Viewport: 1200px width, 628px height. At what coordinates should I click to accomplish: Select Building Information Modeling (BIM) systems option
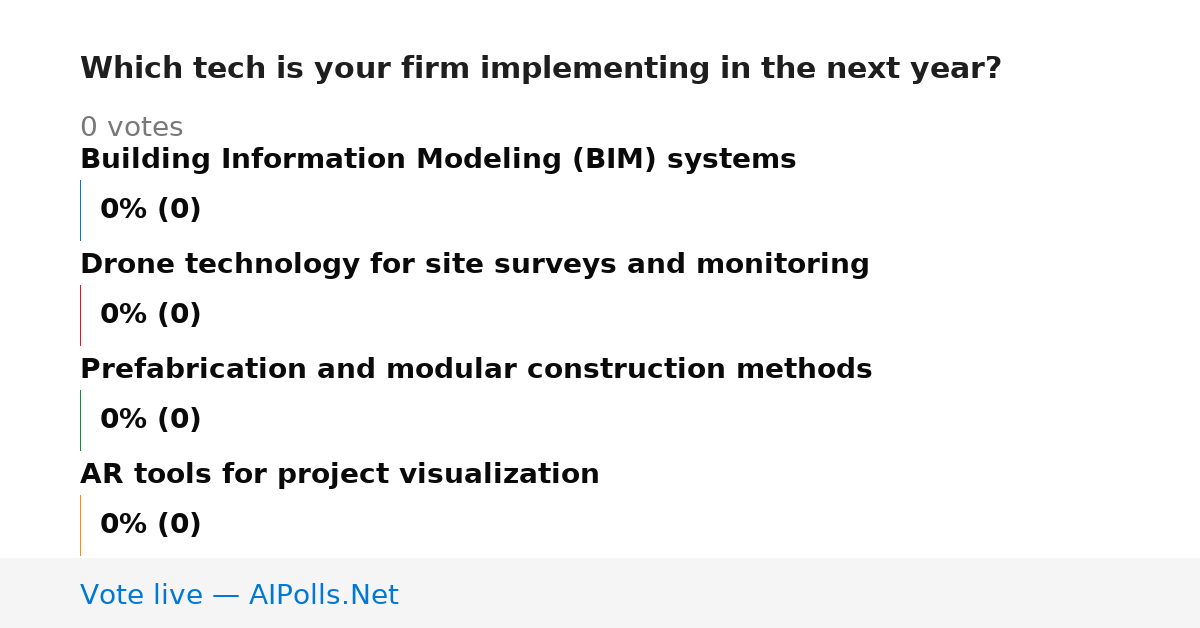tap(438, 160)
